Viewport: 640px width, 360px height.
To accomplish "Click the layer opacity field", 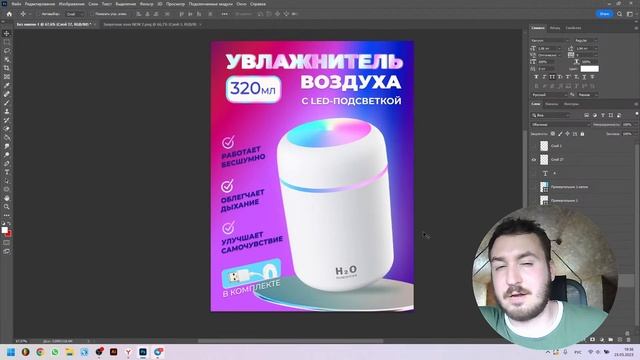I will [x=627, y=124].
